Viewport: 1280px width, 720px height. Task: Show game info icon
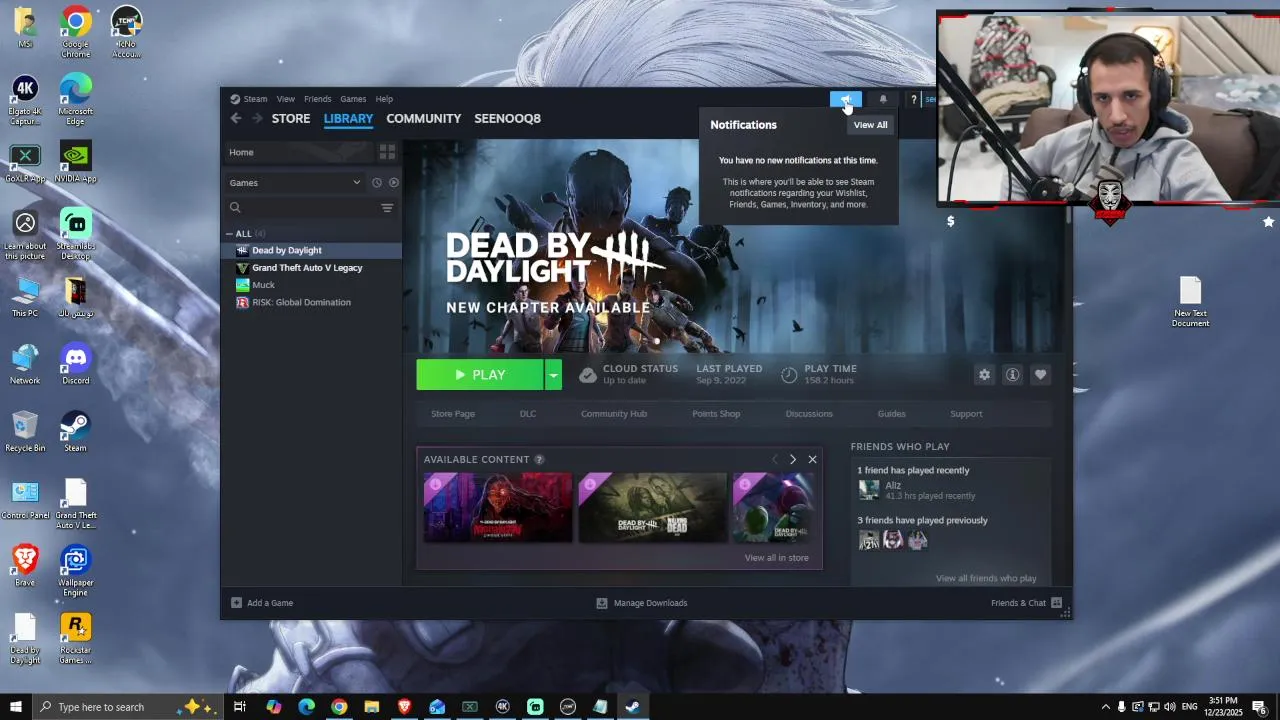[x=1012, y=374]
